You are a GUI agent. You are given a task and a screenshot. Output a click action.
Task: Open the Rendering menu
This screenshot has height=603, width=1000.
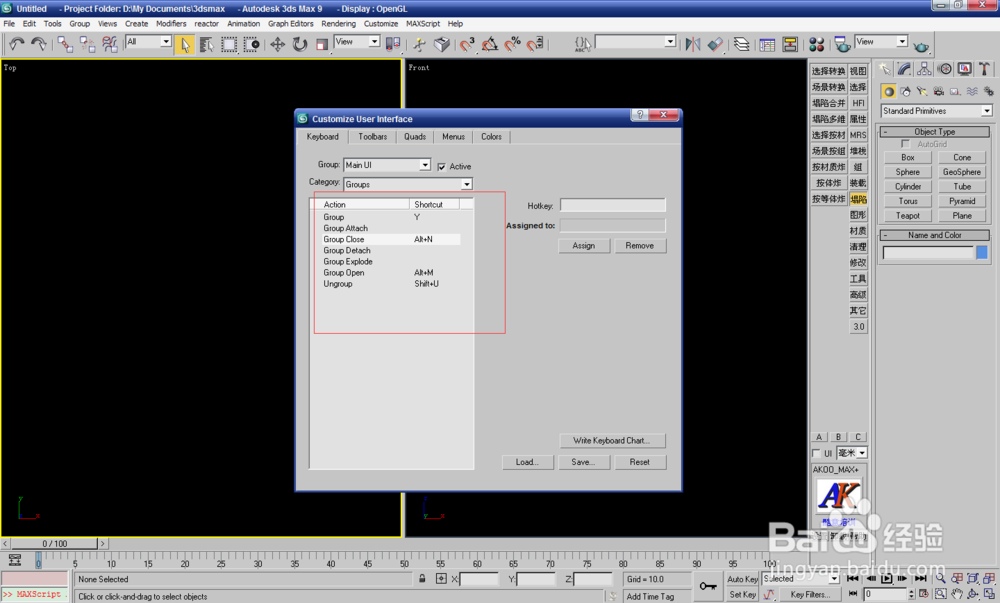(338, 24)
